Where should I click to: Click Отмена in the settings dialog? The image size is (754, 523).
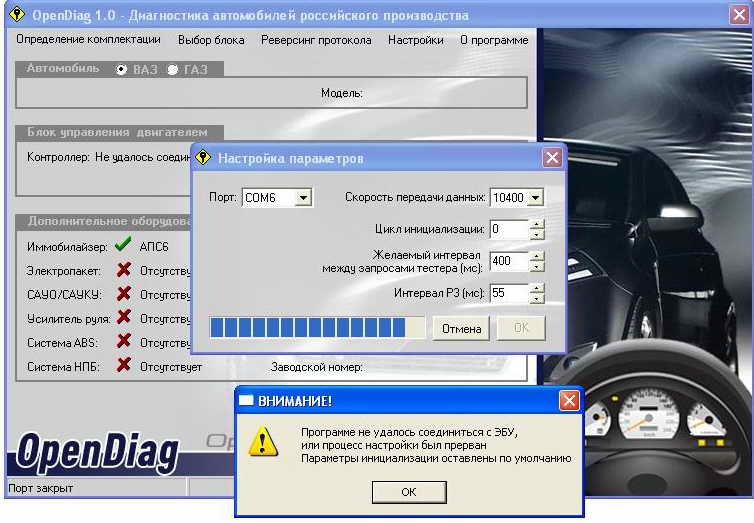pyautogui.click(x=461, y=329)
